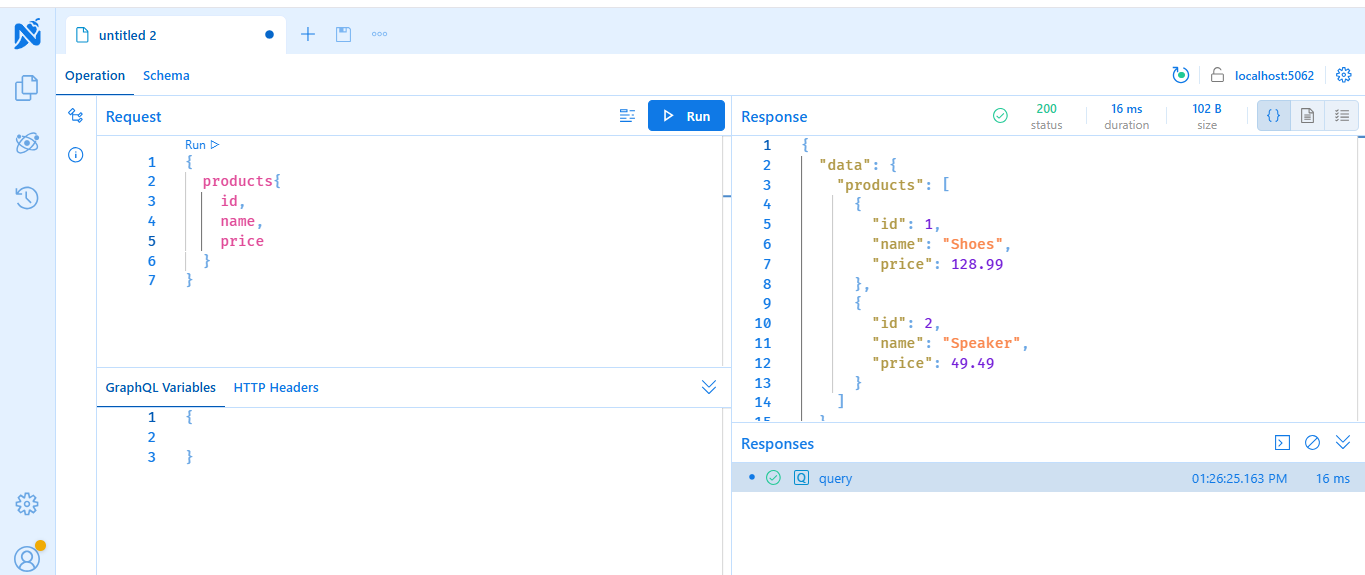Image resolution: width=1365 pixels, height=575 pixels.
Task: Click the products field in the query
Action: tap(238, 181)
